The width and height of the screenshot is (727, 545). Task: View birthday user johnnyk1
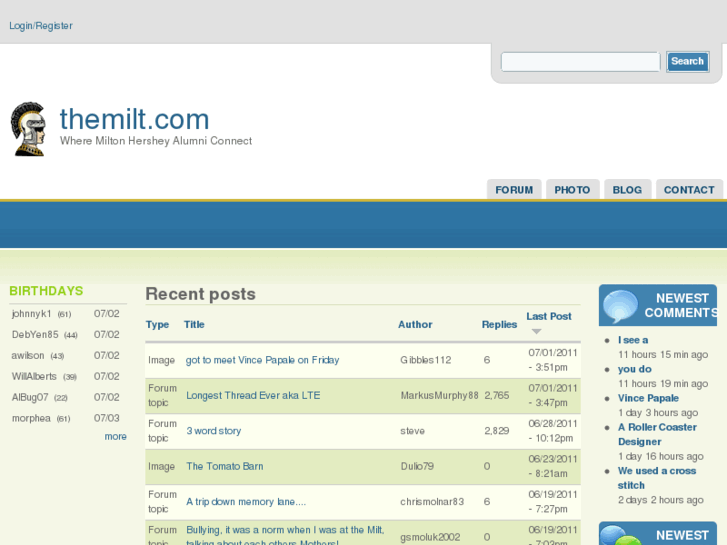(32, 314)
